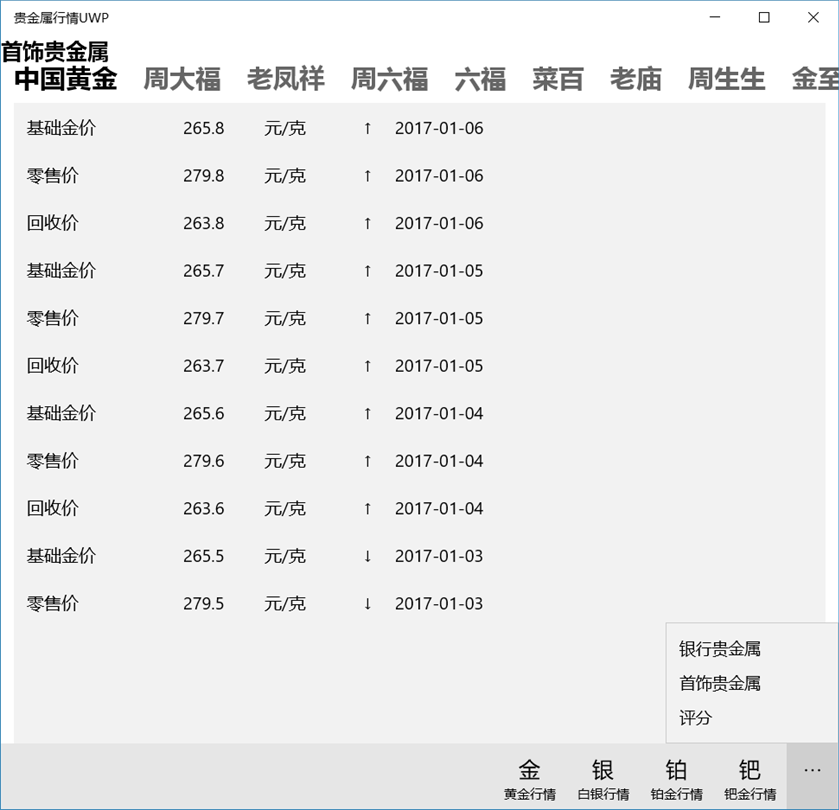The width and height of the screenshot is (839, 810).
Task: Close the 贵金属行情UWP window
Action: point(813,17)
